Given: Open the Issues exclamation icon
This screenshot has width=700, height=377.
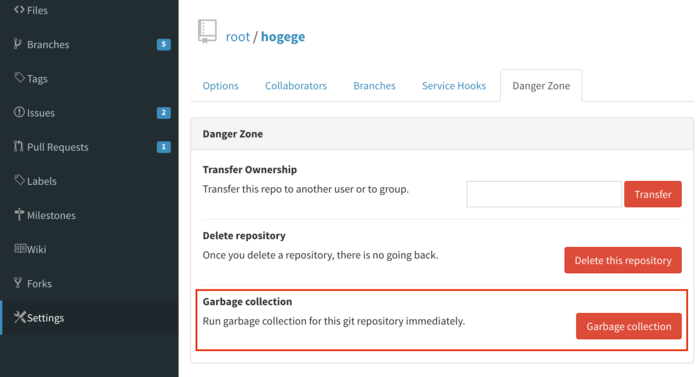Looking at the screenshot, I should 19,112.
